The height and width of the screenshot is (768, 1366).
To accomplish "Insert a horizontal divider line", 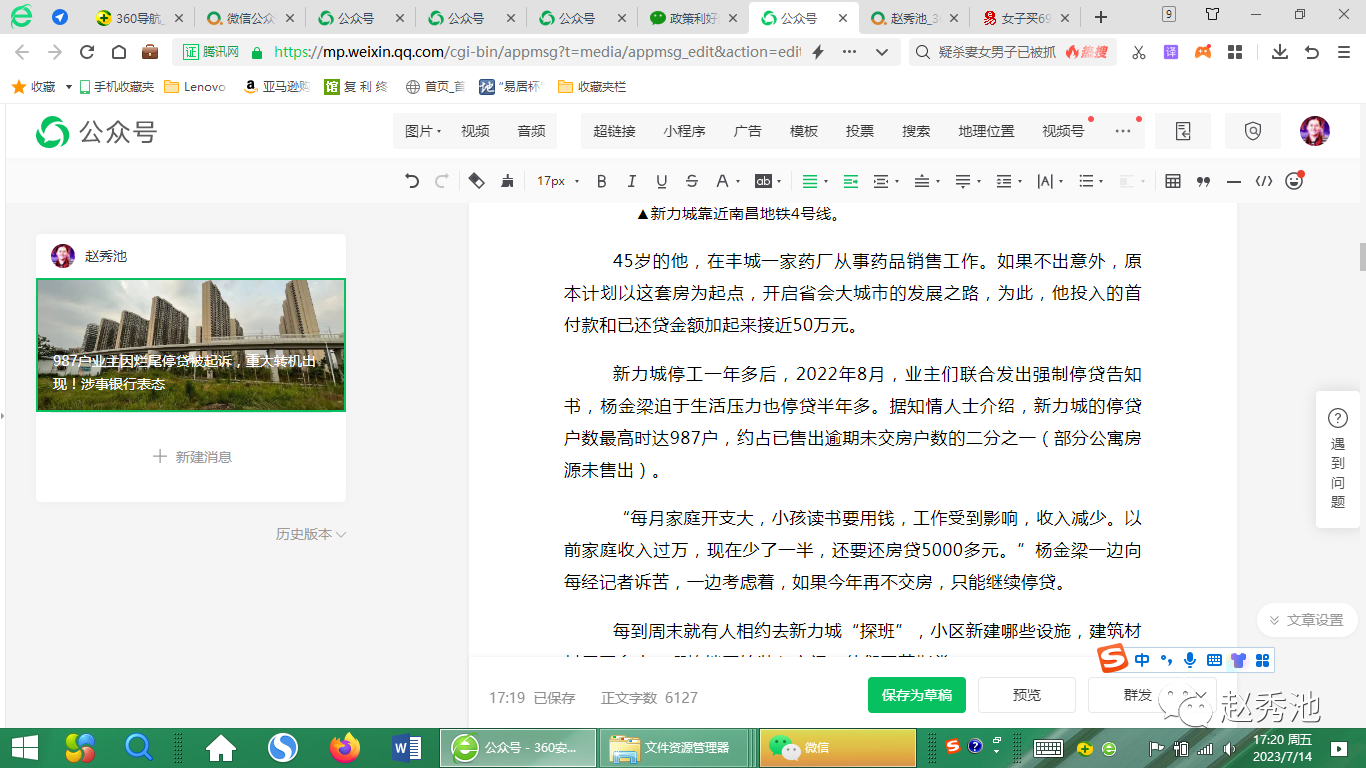I will coord(1233,181).
